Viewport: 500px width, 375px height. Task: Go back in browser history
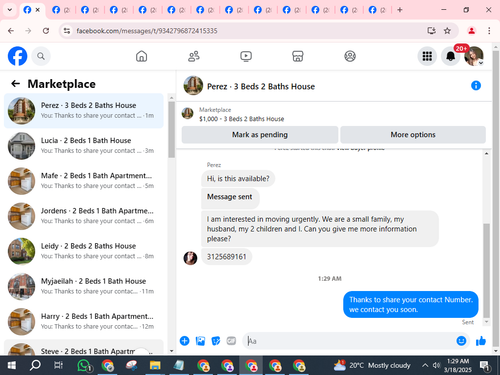click(x=11, y=31)
